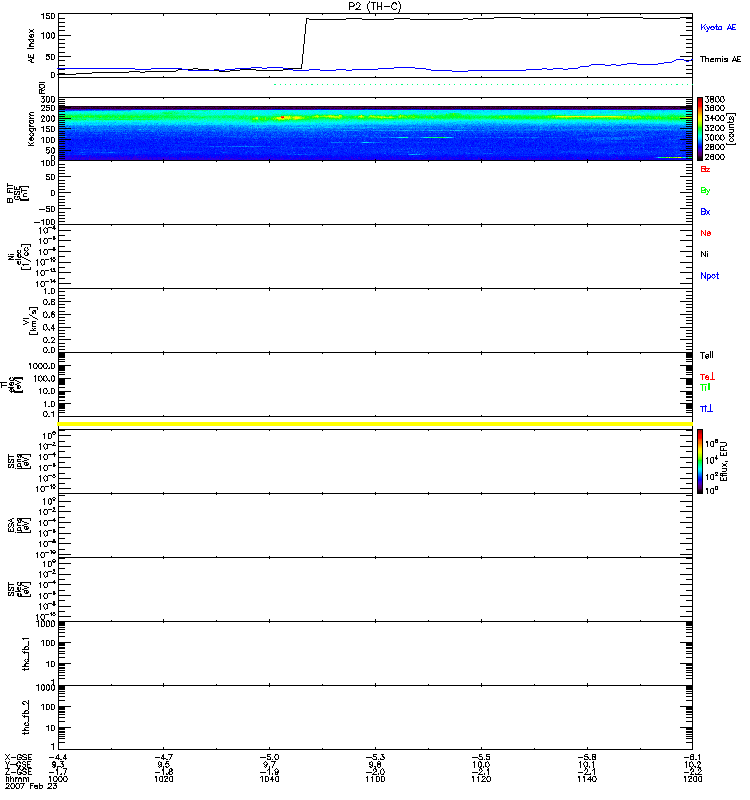Click the Eflux rainbow color bar
Screen dimensions: 750x800
[700, 461]
